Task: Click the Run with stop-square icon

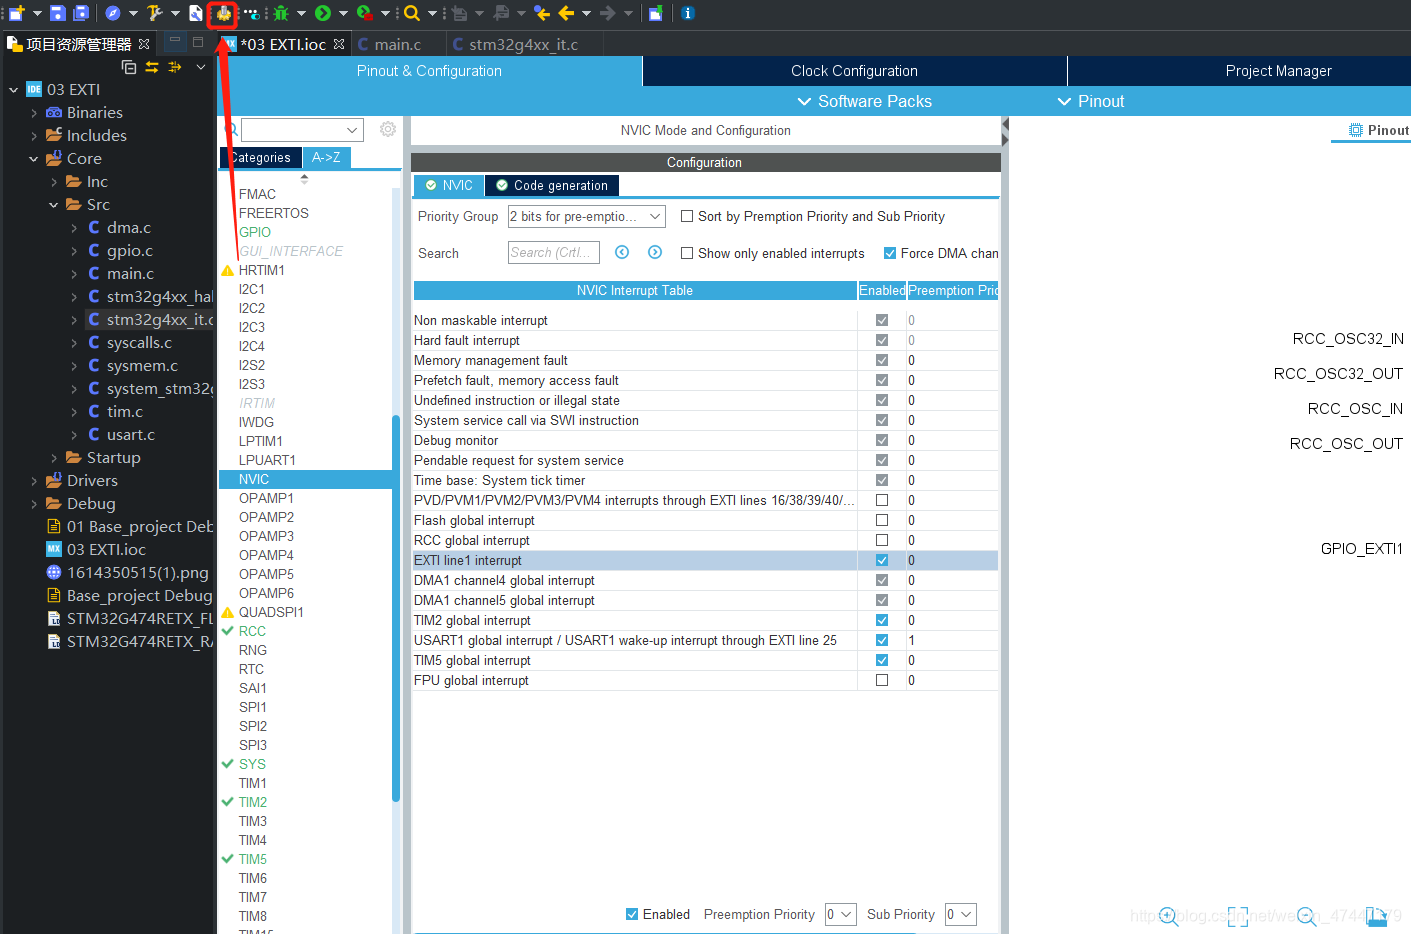Action: [x=365, y=13]
